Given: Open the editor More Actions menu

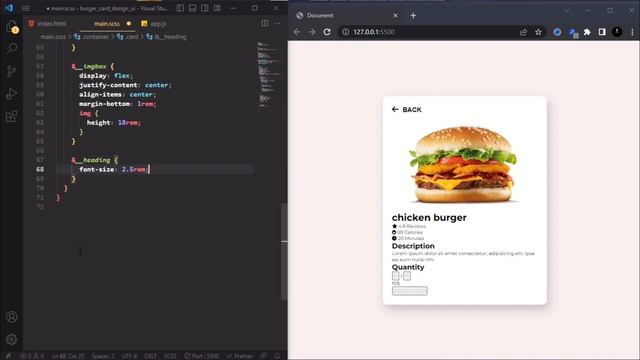Looking at the screenshot, I should click(x=277, y=23).
